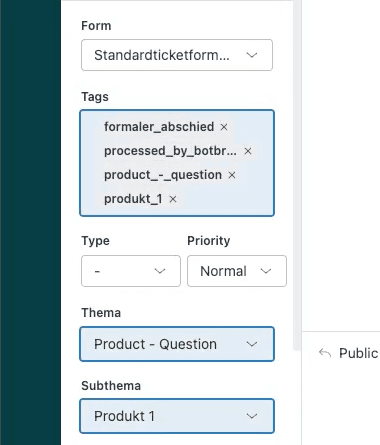
Task: Click the processed_by_botbr... tag text
Action: pos(170,151)
